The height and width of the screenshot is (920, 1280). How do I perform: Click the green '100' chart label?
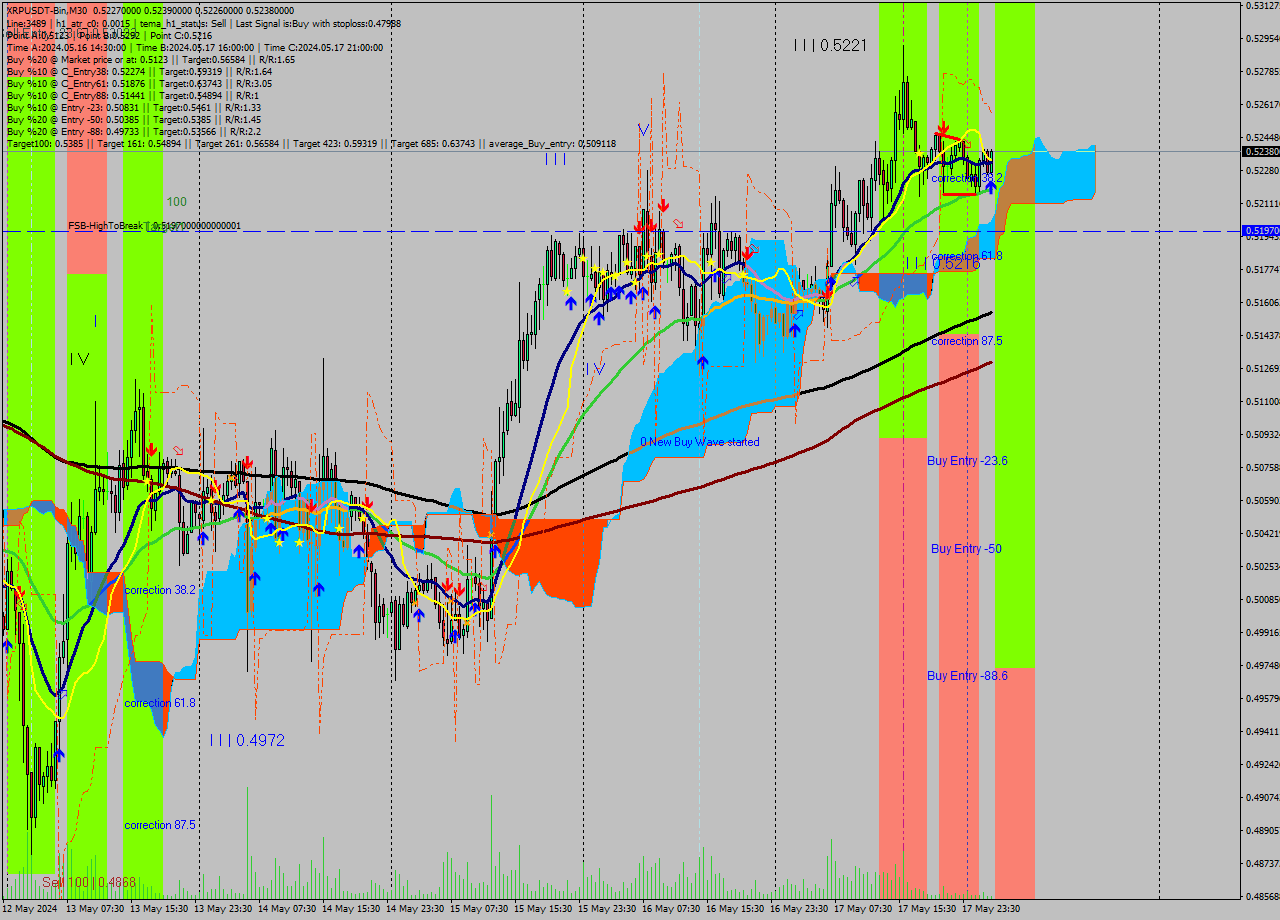(x=177, y=202)
